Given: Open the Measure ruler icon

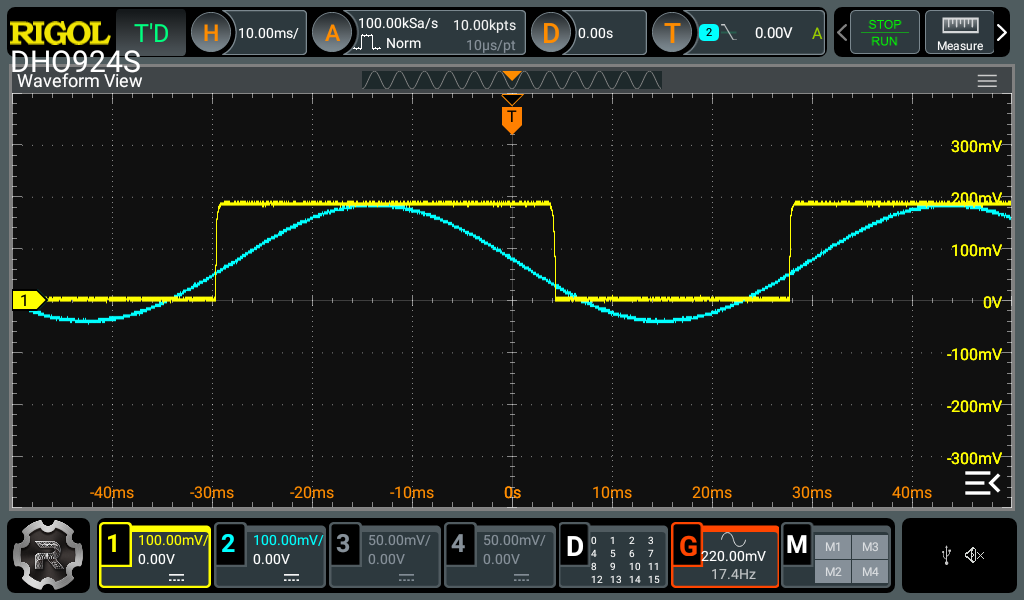Looking at the screenshot, I should pyautogui.click(x=959, y=33).
